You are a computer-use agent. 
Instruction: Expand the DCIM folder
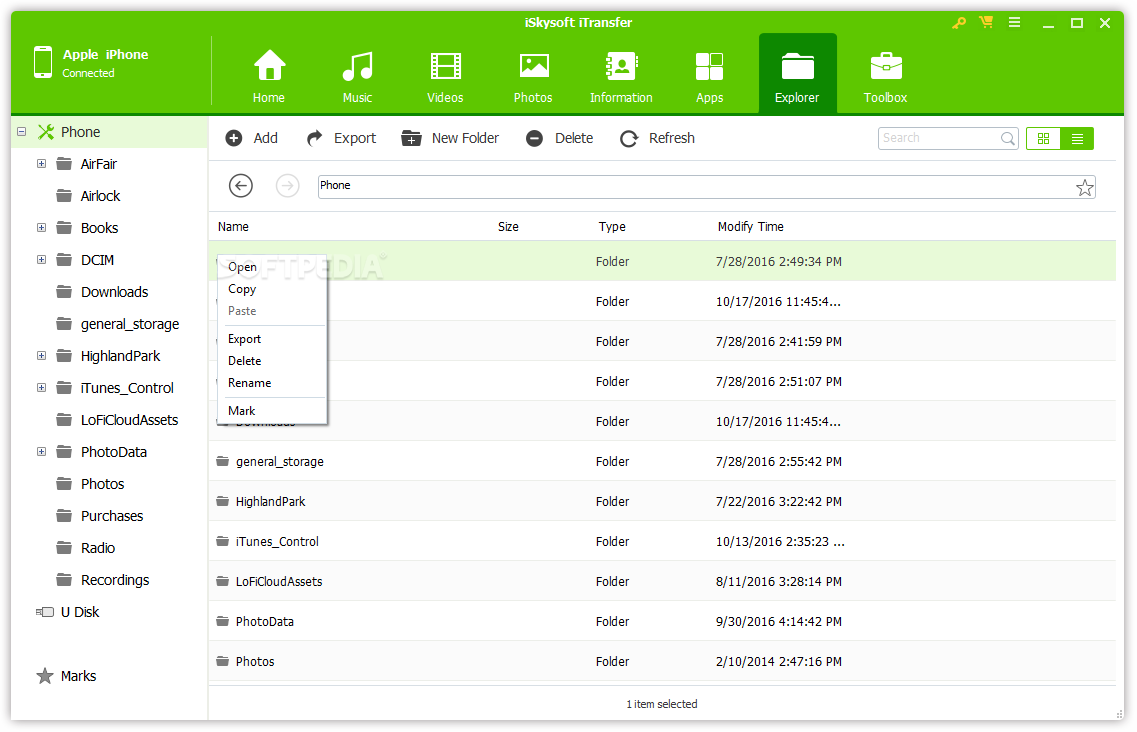tap(41, 260)
